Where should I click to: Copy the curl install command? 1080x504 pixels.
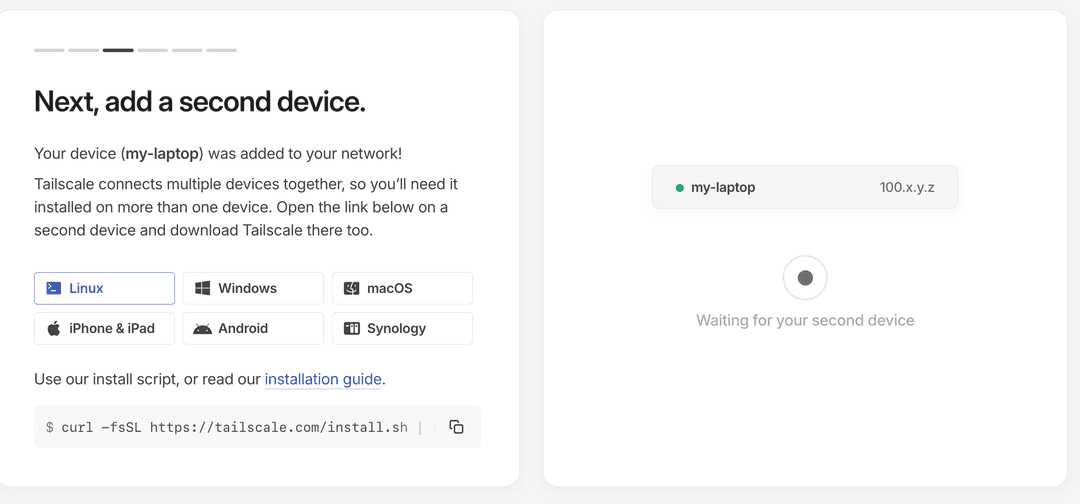[x=456, y=427]
